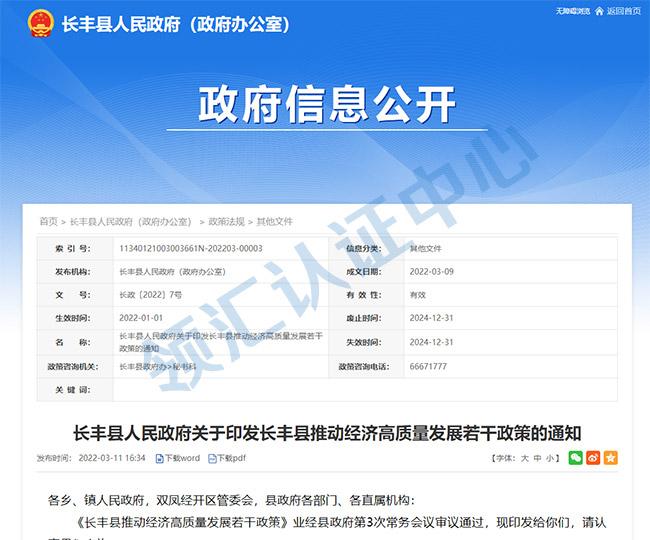Screen dimensions: 650x540
Task: Download the document as word
Action: click(182, 458)
